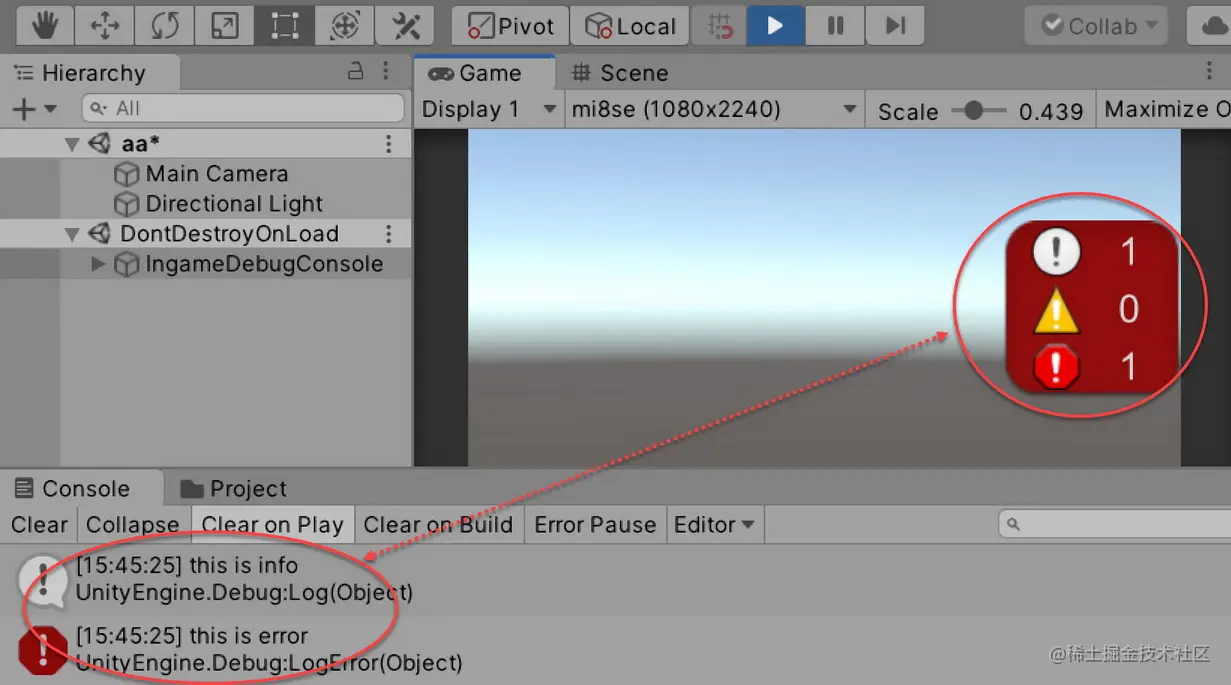Click the Hierarchy search field
1231x685 pixels.
(243, 107)
